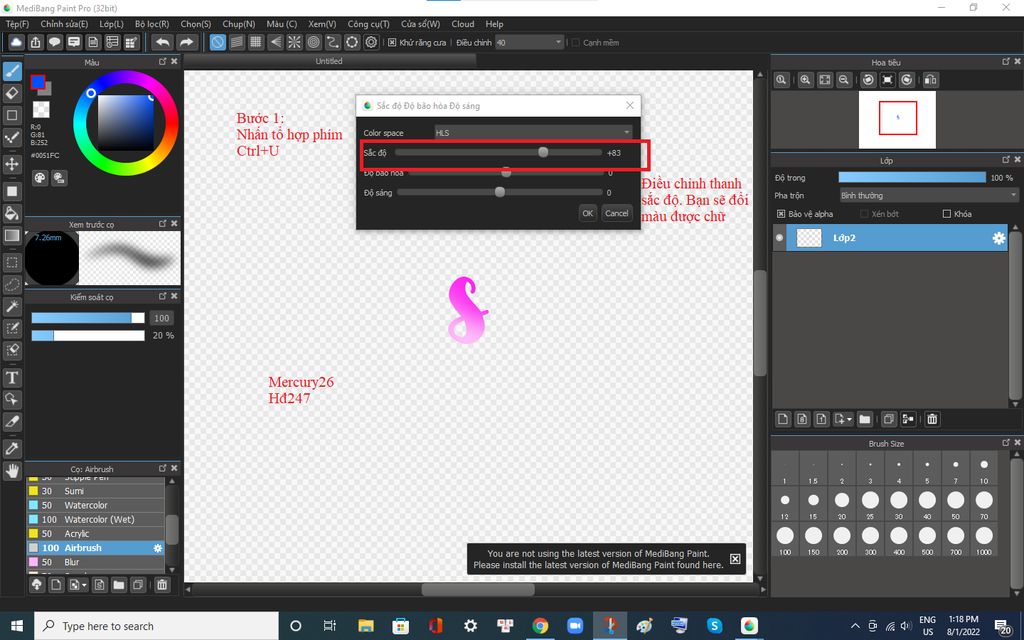
Task: Select the Hand tool
Action: tap(12, 471)
